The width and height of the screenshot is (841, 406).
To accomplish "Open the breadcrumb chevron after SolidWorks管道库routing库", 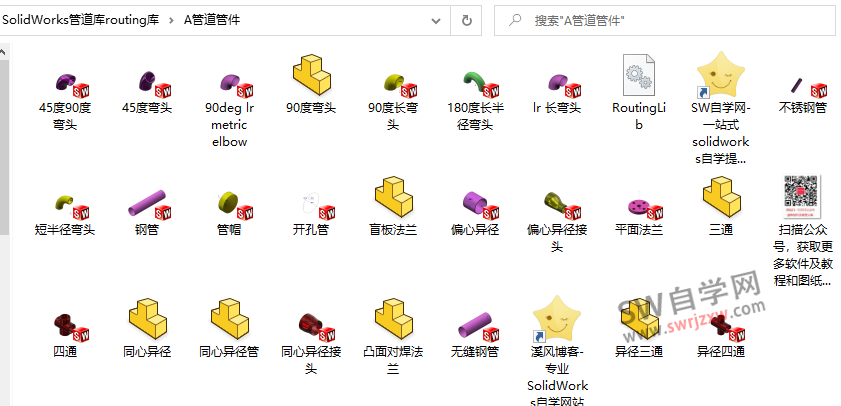I will [171, 20].
